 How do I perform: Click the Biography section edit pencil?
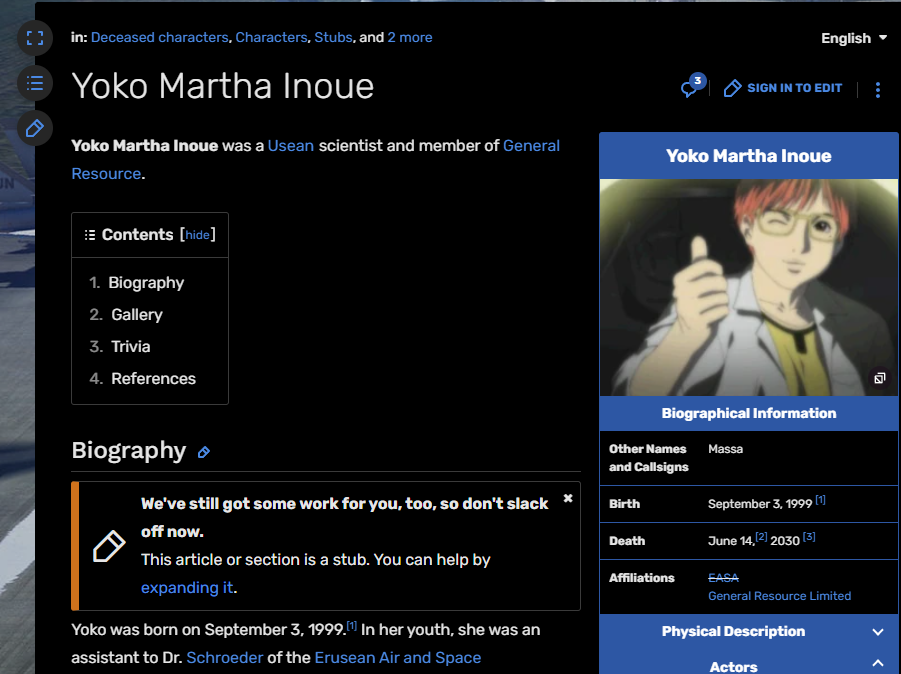203,452
